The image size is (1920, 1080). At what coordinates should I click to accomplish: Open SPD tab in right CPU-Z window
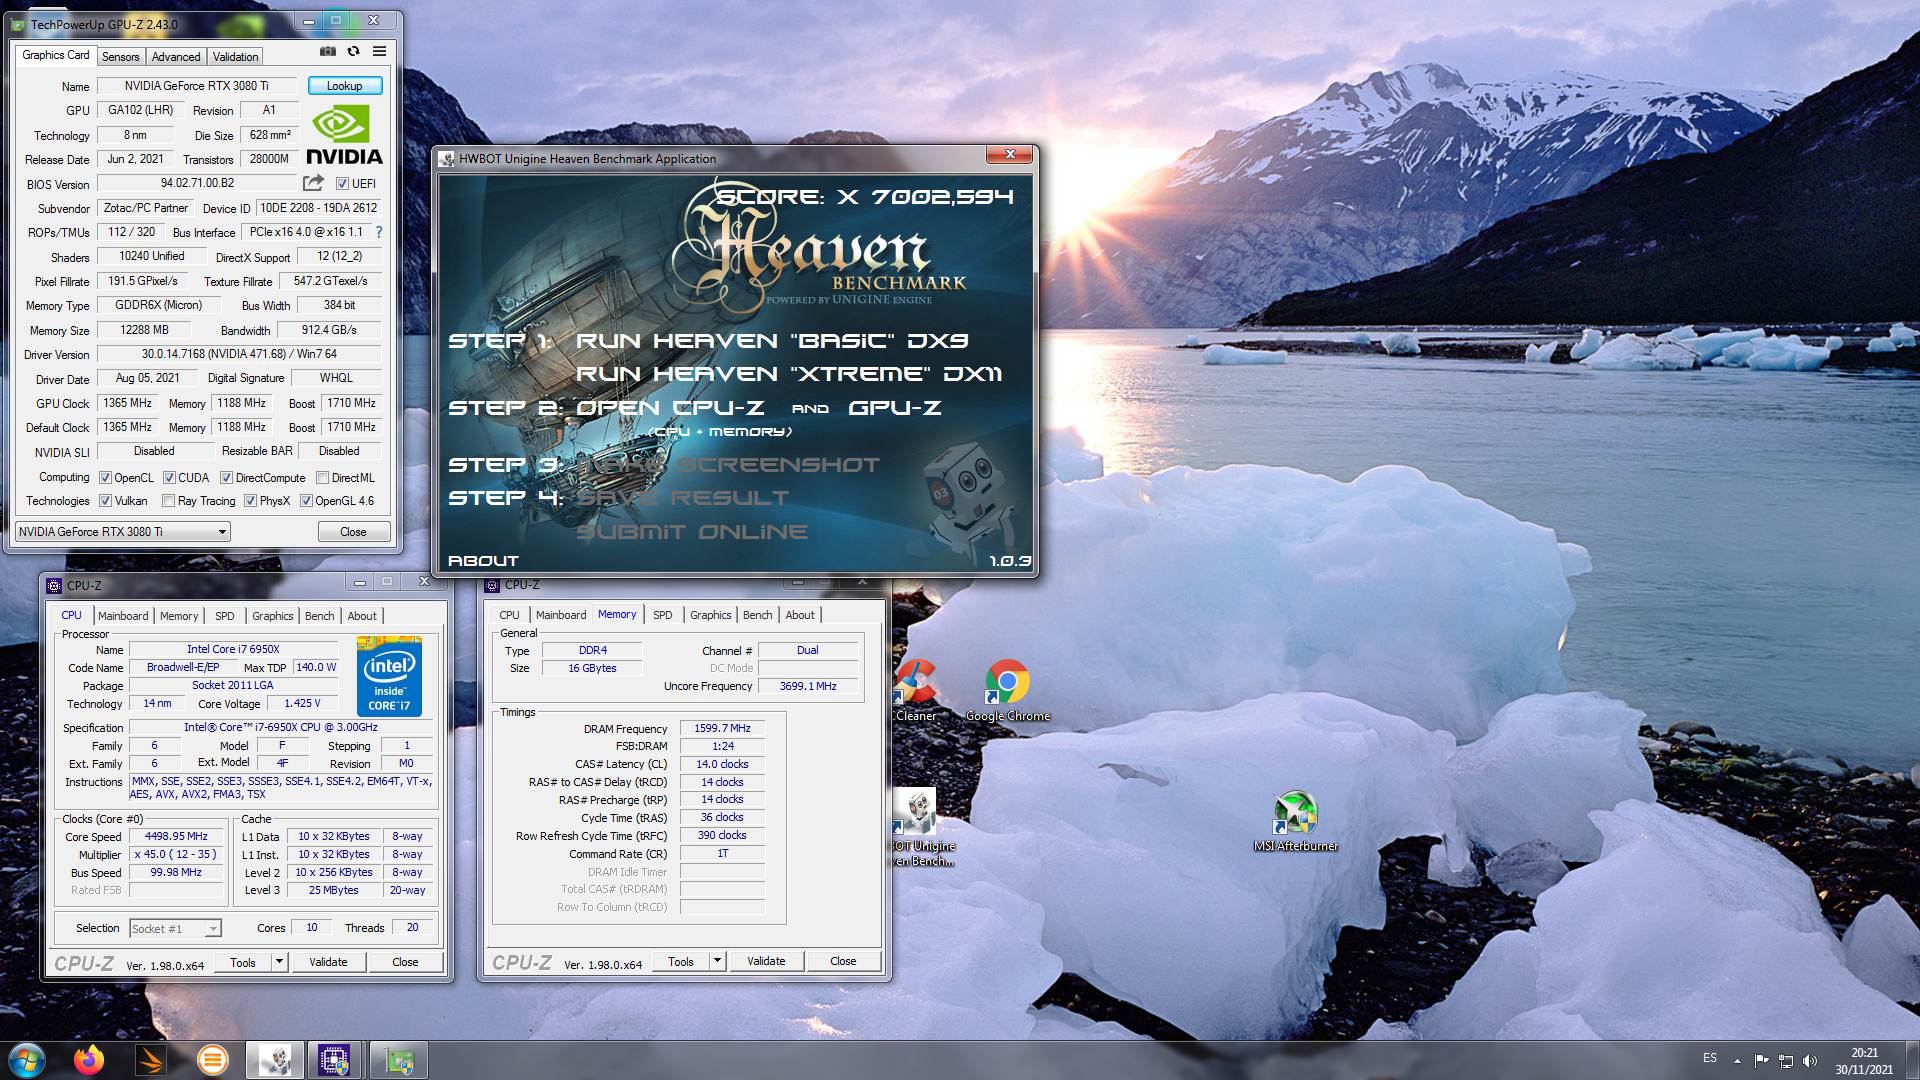pyautogui.click(x=662, y=615)
